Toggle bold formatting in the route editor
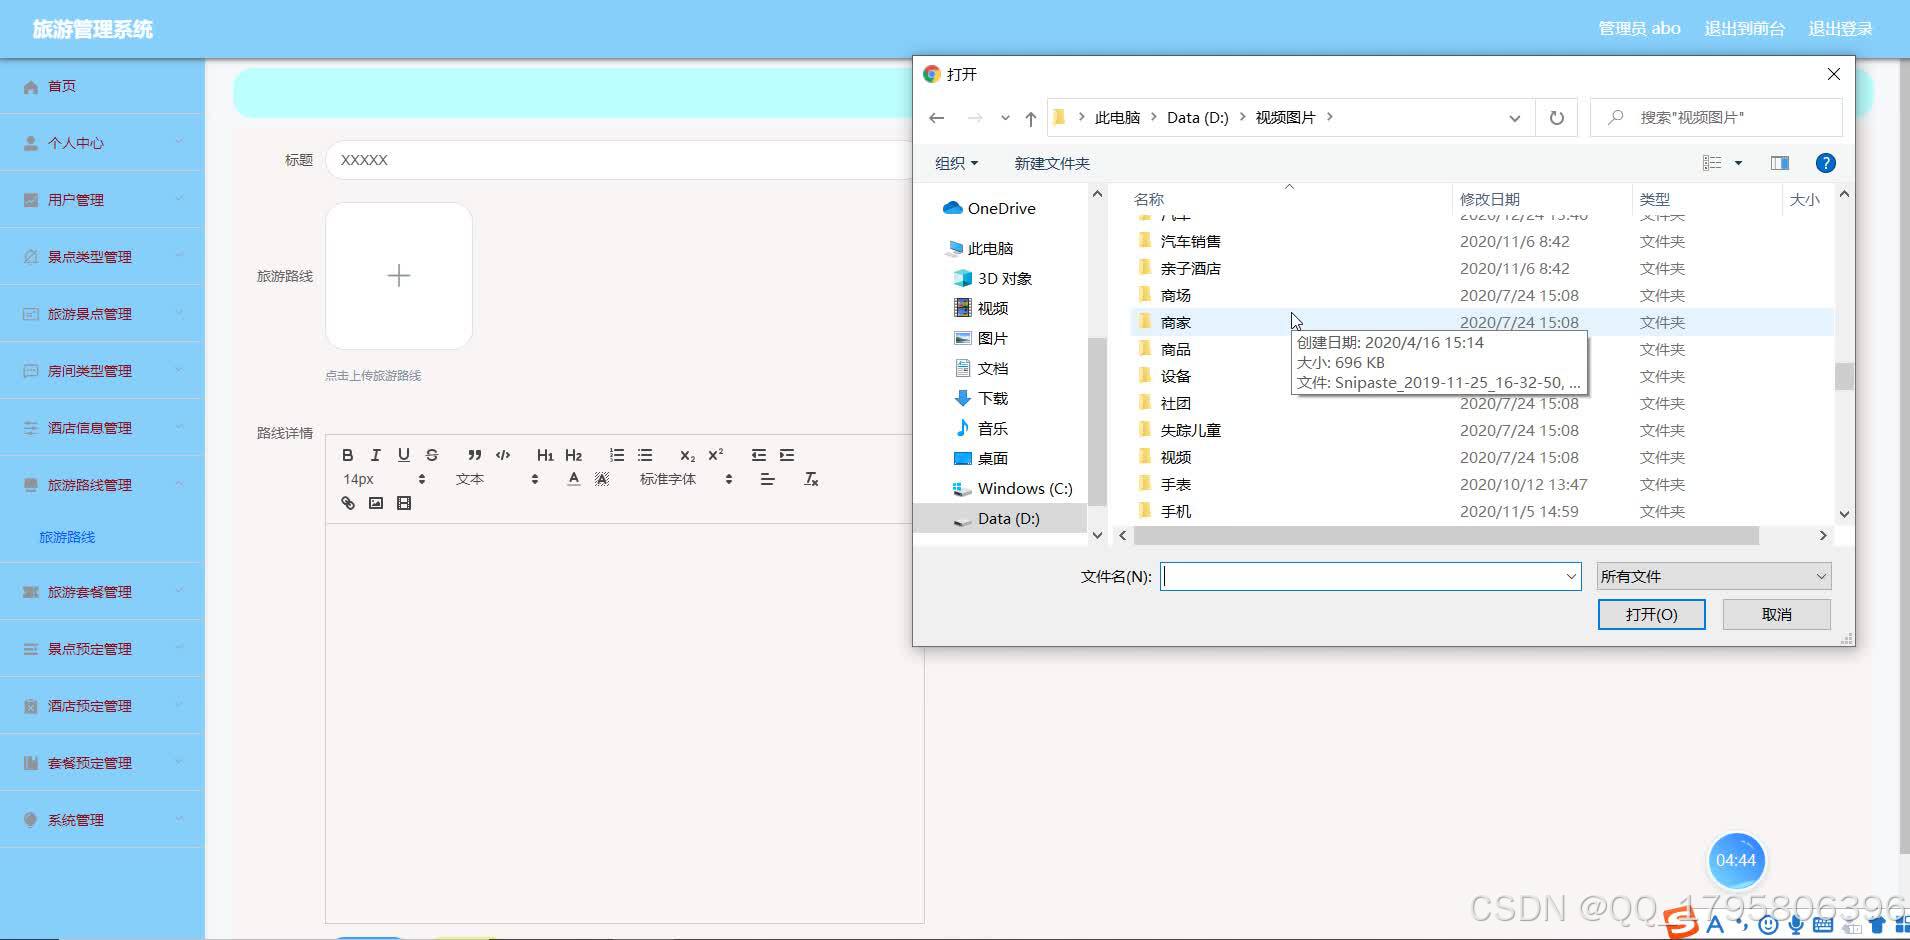 [x=347, y=455]
